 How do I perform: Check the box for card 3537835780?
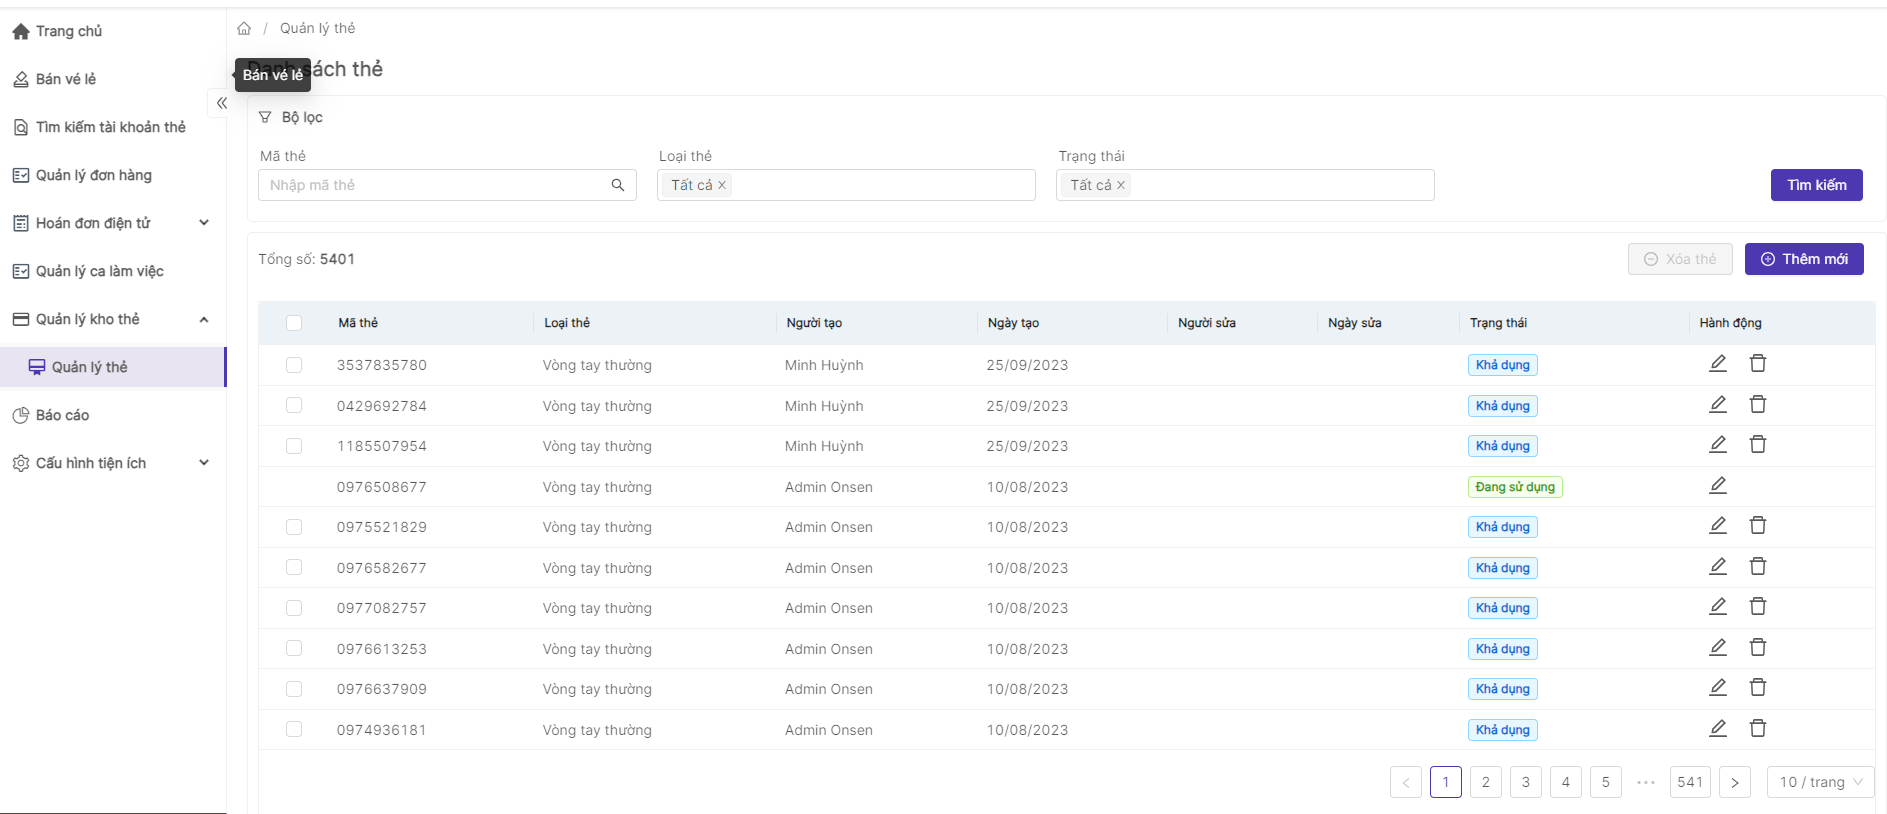pos(294,365)
